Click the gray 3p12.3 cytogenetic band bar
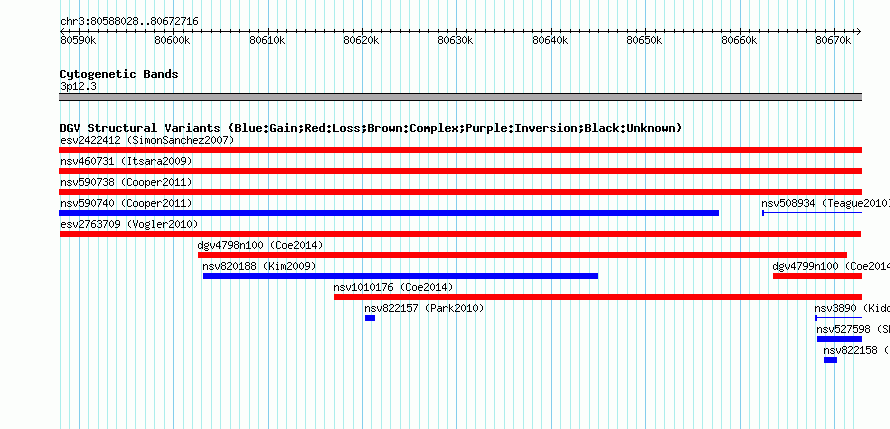 pos(460,97)
